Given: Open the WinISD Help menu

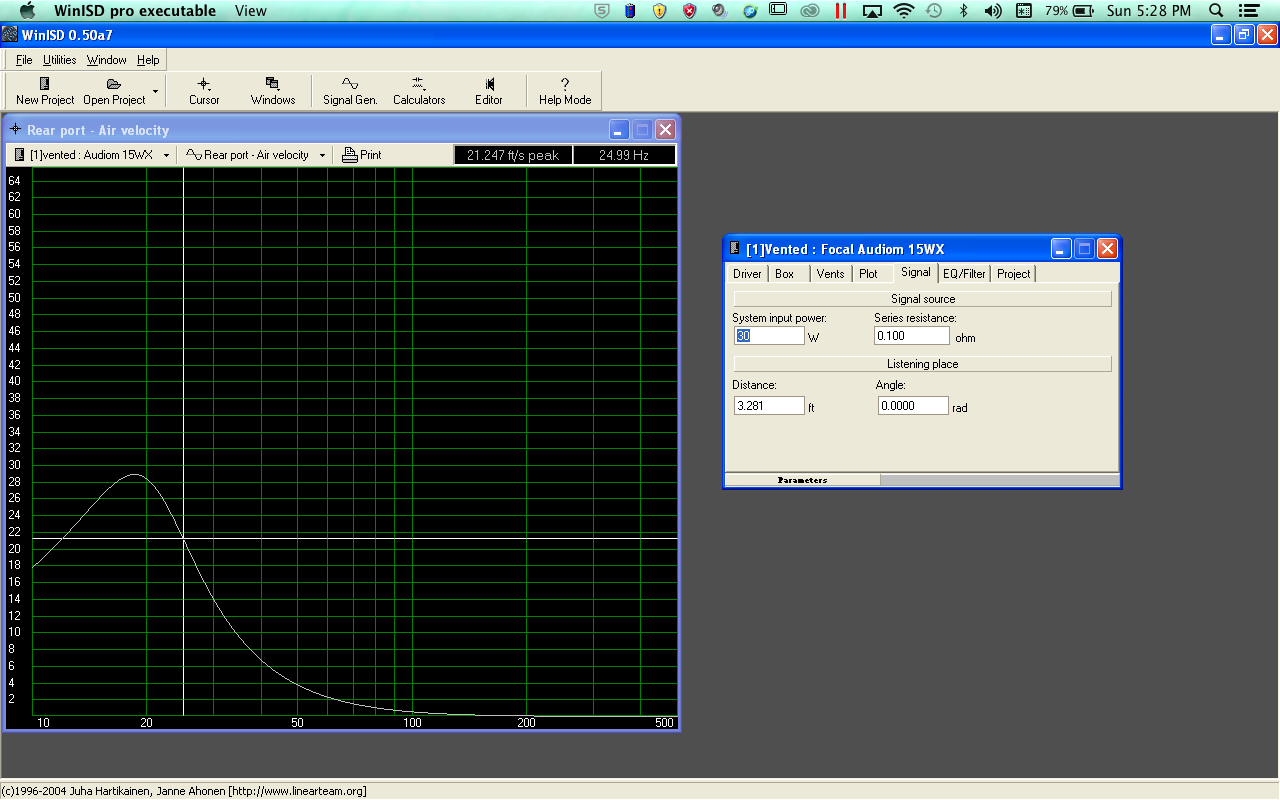Looking at the screenshot, I should 148,60.
